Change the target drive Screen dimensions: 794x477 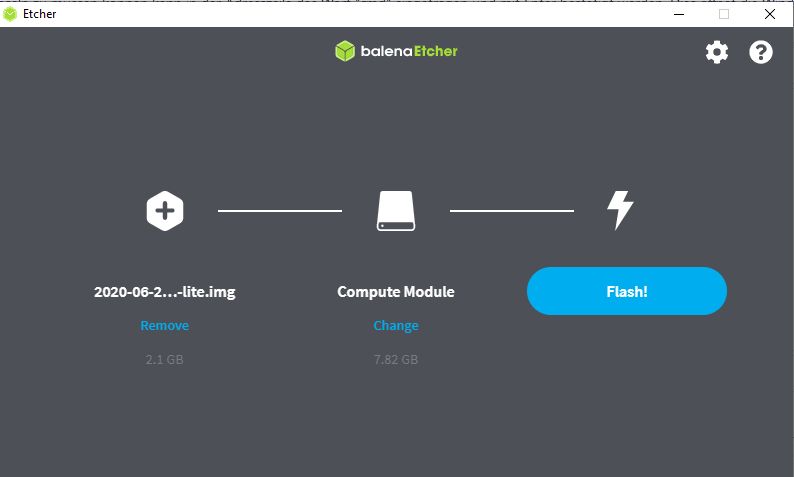[396, 326]
